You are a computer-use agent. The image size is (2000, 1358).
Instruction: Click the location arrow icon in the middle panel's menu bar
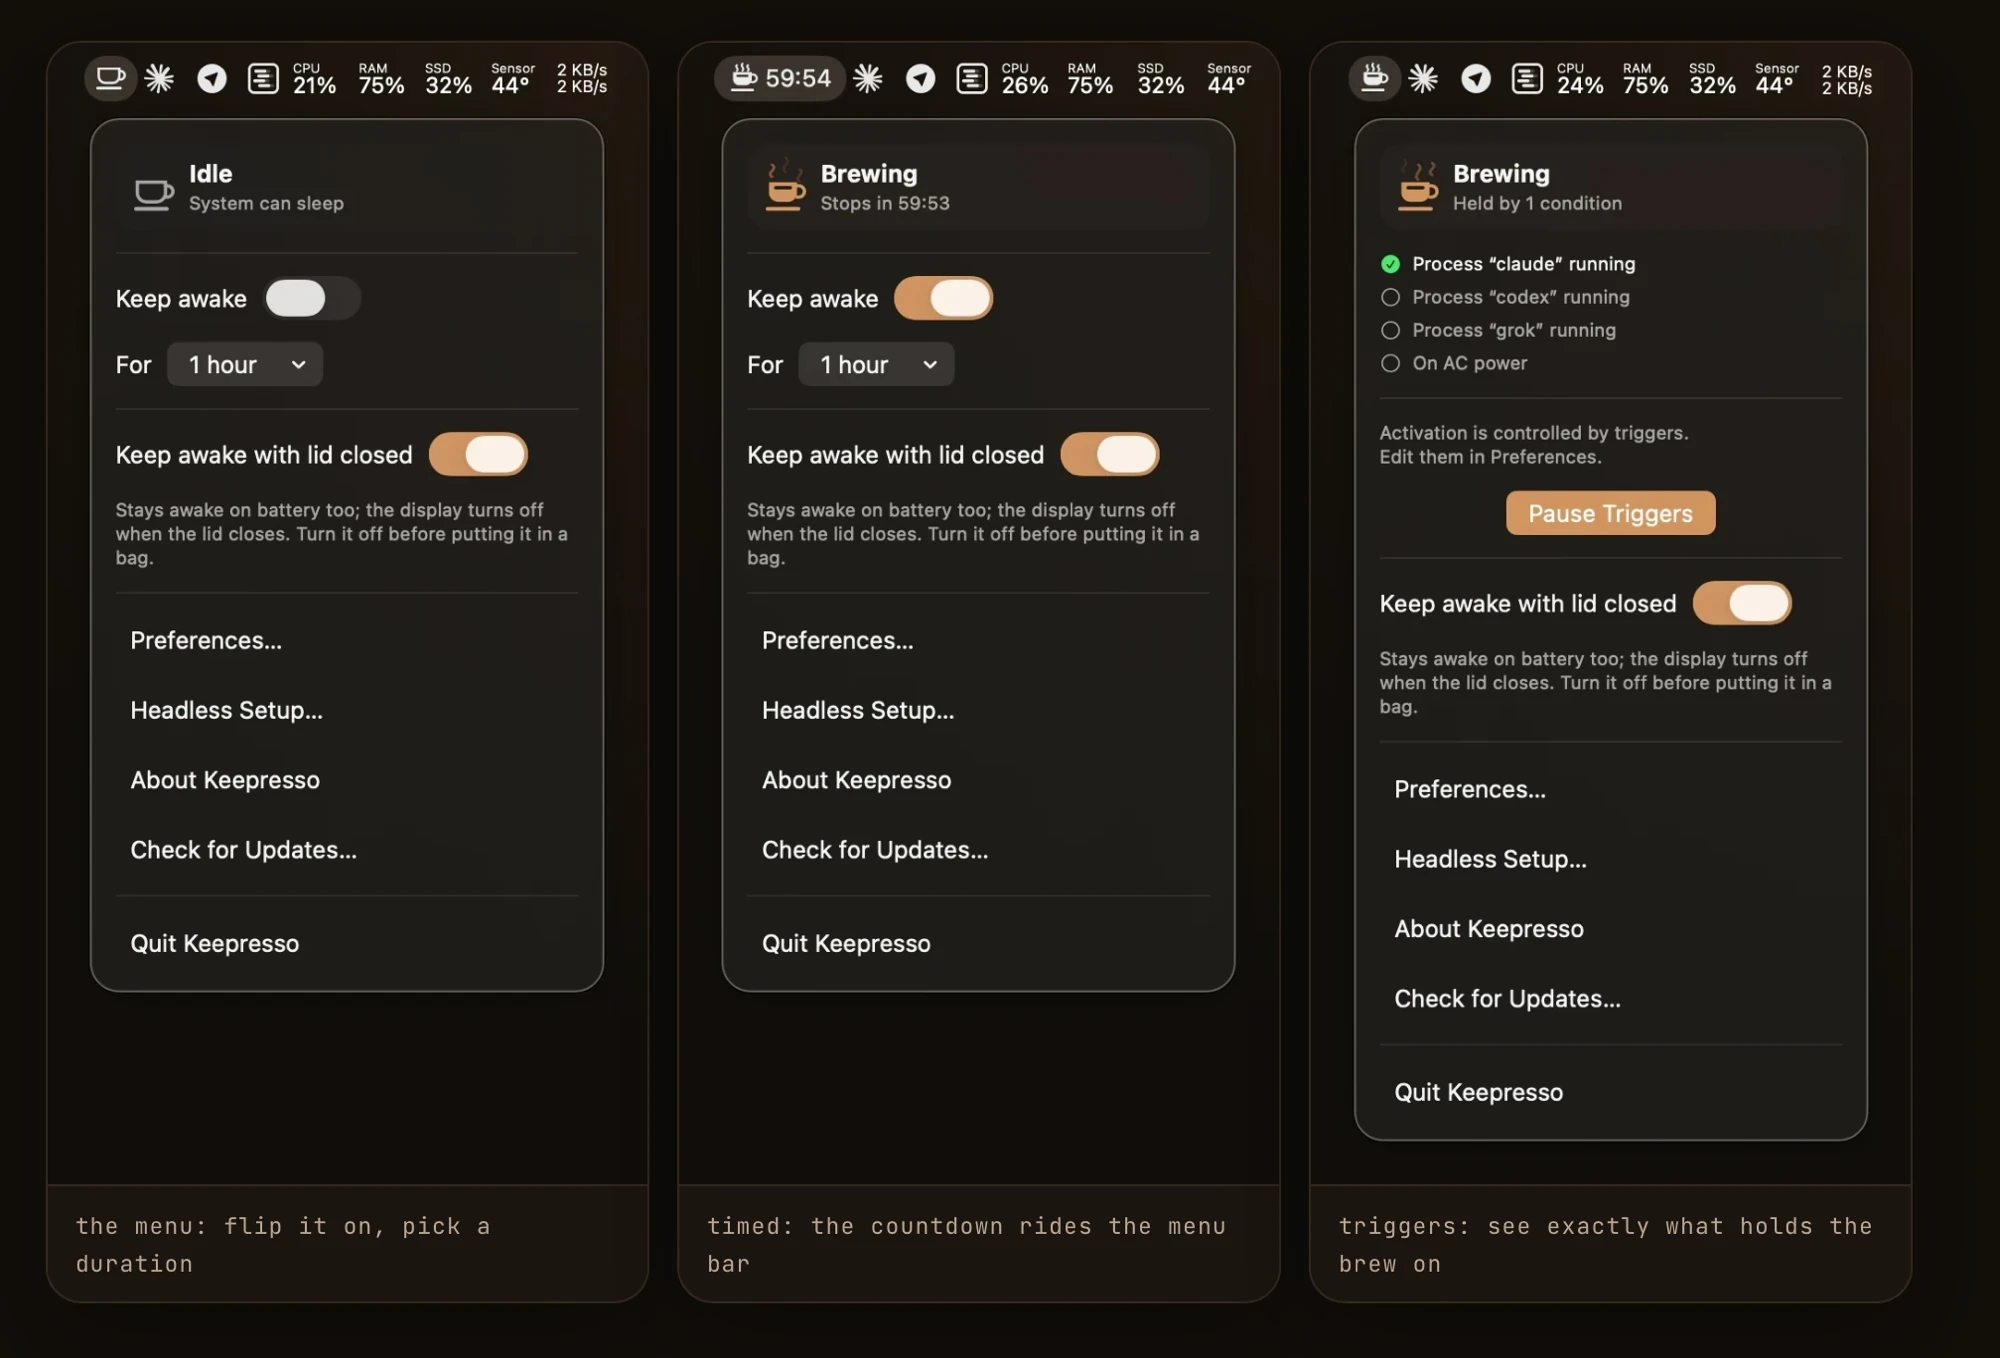(920, 78)
